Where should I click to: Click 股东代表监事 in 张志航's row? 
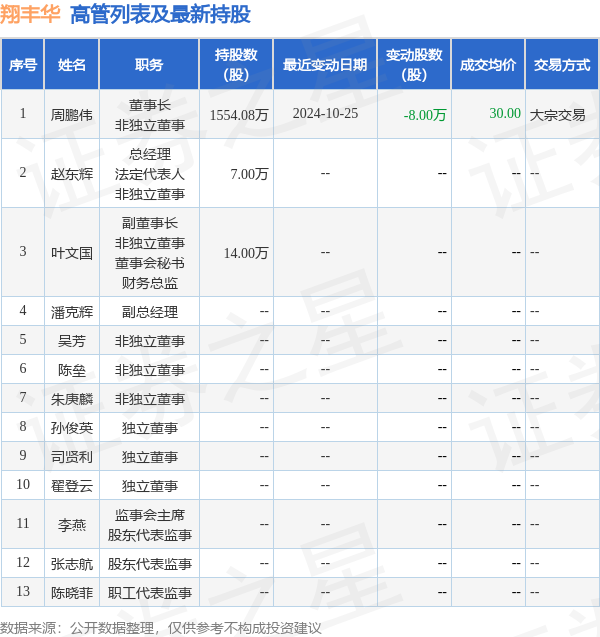(149, 564)
